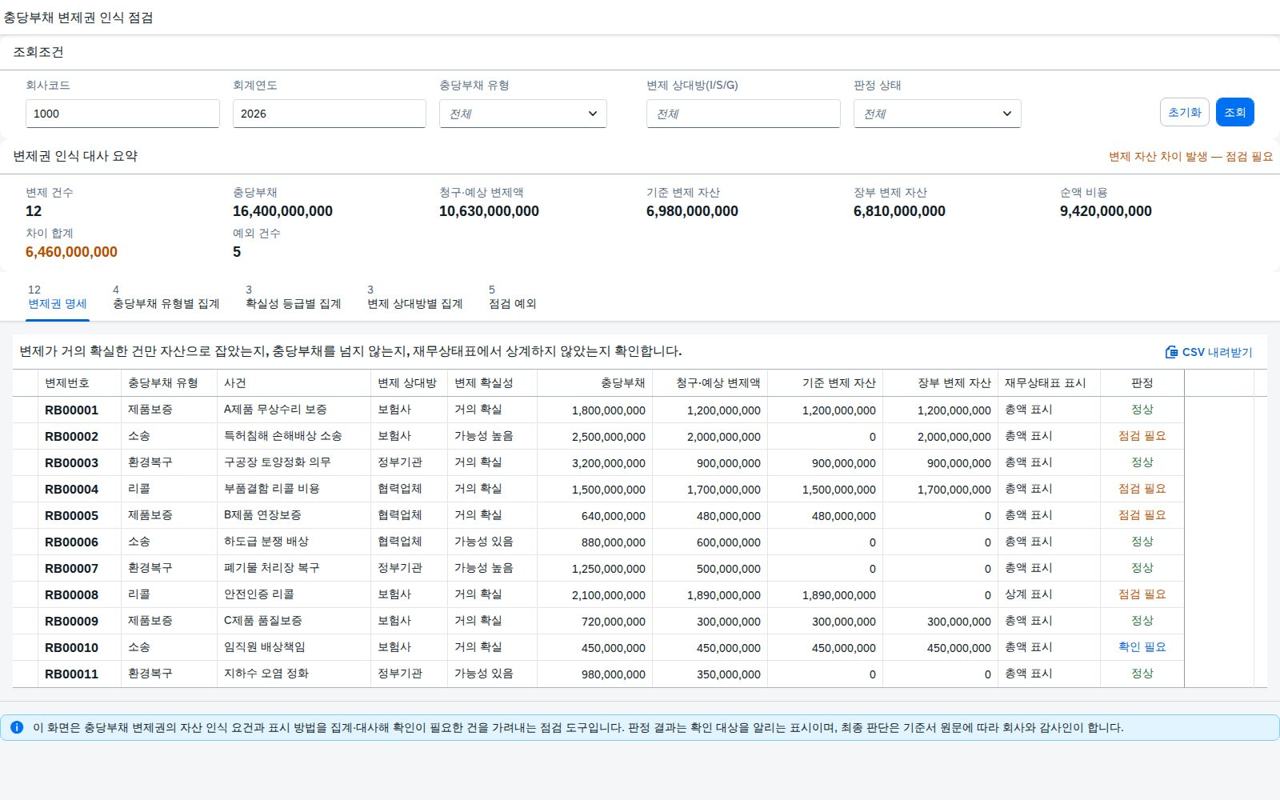Click 점검 필요 status for RB00002
Viewport: 1280px width, 800px height.
tap(1142, 436)
